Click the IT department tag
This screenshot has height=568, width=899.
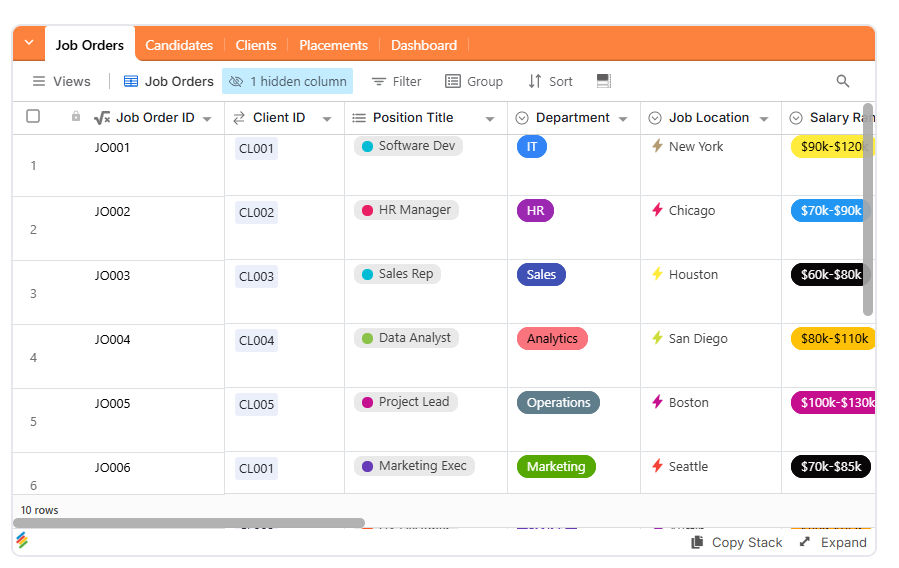coord(531,147)
